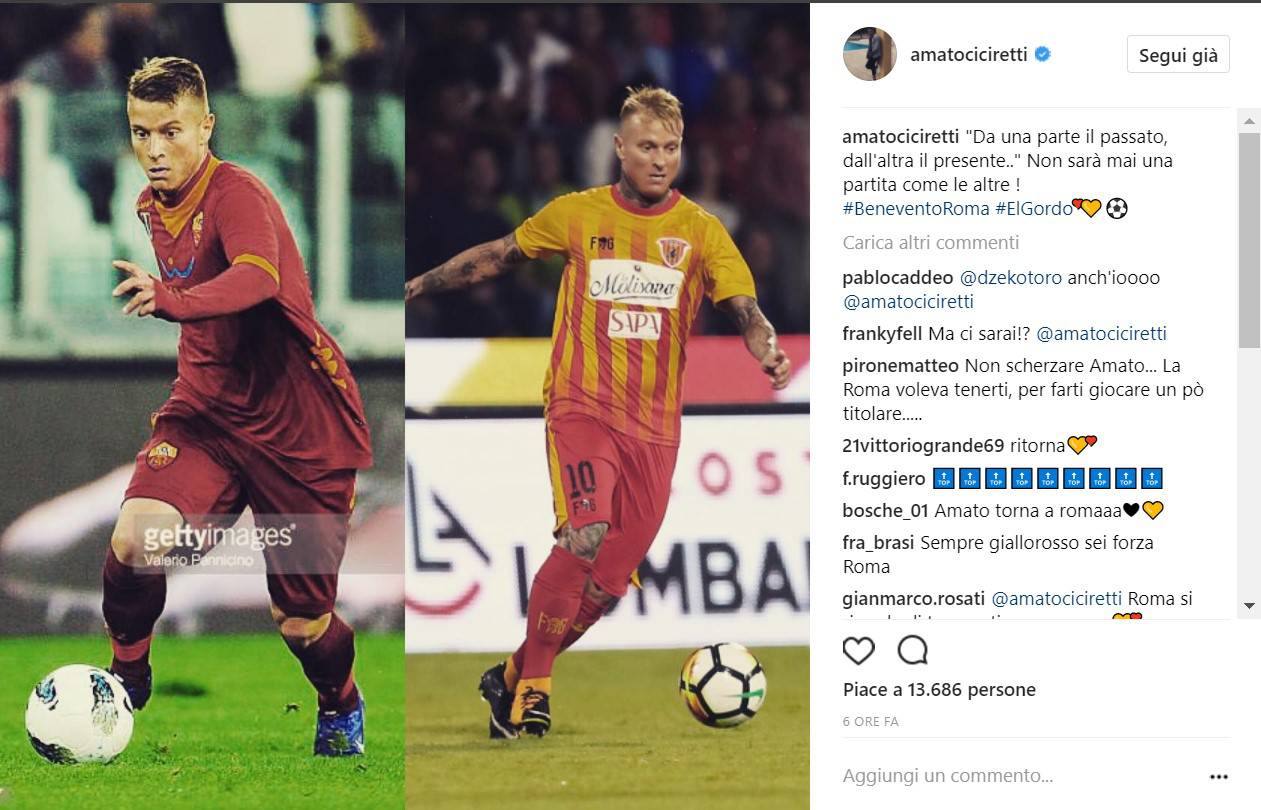1261x810 pixels.
Task: Open amatociciretti username in header
Action: tap(969, 54)
